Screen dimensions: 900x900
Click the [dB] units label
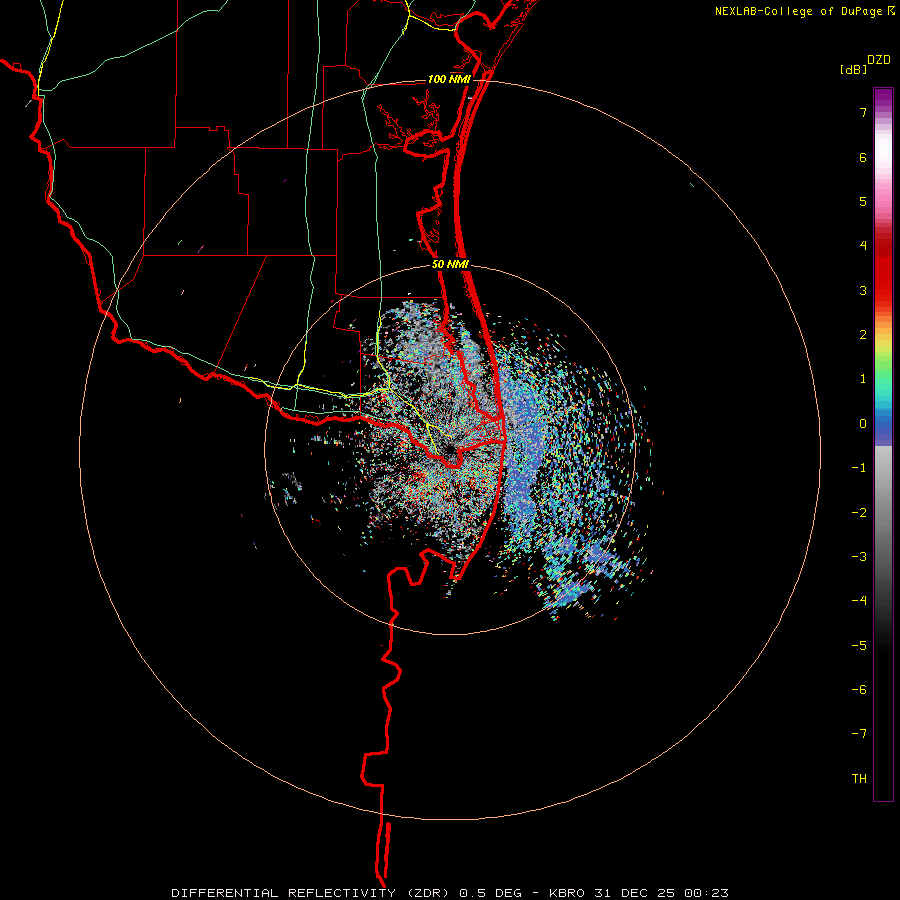[853, 69]
